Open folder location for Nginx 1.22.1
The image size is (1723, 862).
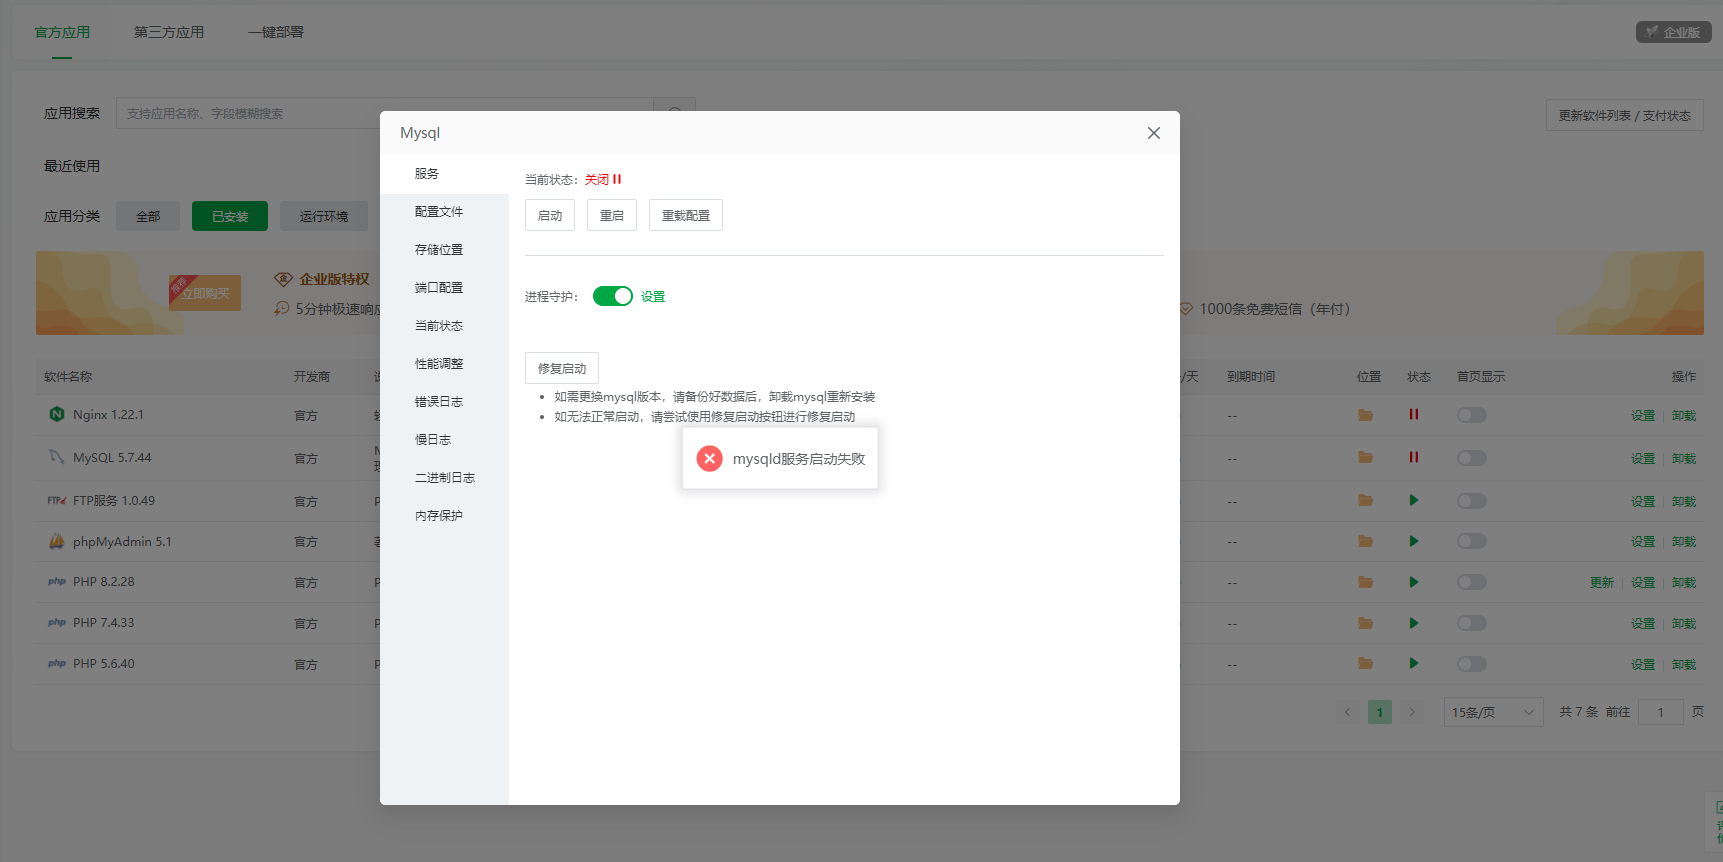1365,415
